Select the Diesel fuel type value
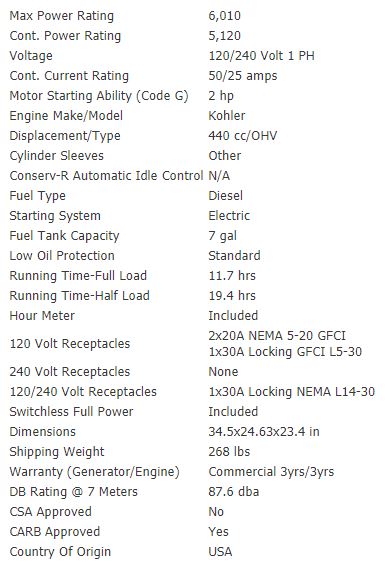The height and width of the screenshot is (570, 389). [x=225, y=196]
